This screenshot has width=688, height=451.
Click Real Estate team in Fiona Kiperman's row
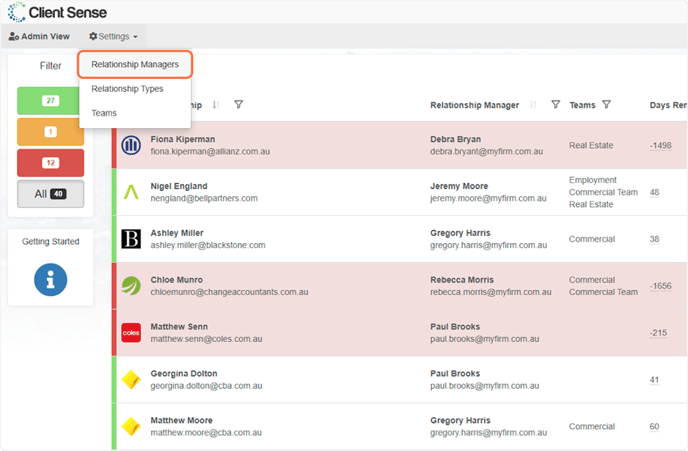[591, 145]
